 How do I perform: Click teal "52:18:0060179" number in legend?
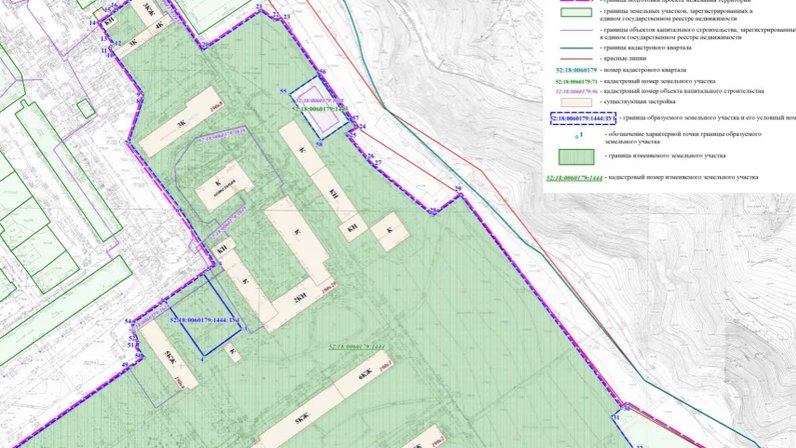(577, 70)
